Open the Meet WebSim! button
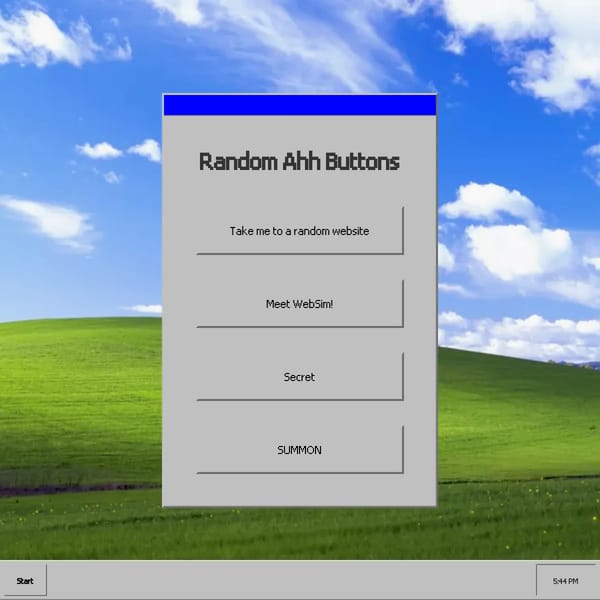This screenshot has width=600, height=600. tap(300, 304)
